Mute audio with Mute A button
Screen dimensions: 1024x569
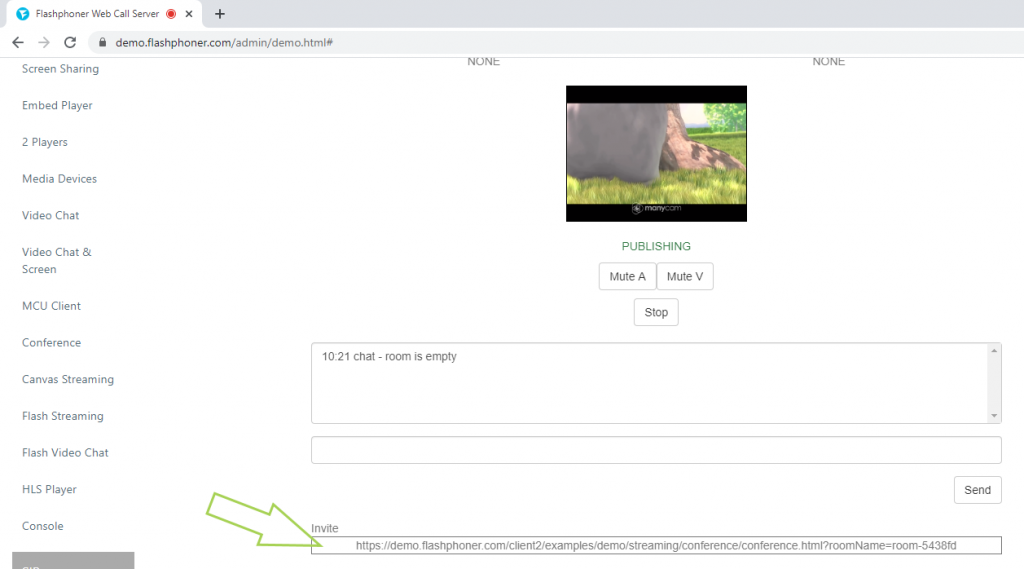(627, 276)
